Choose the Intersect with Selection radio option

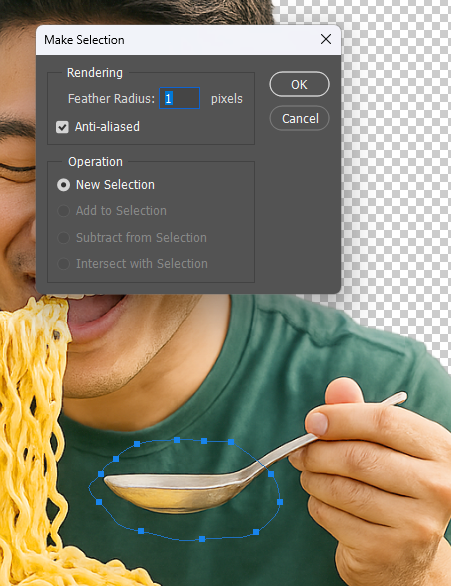click(x=64, y=264)
